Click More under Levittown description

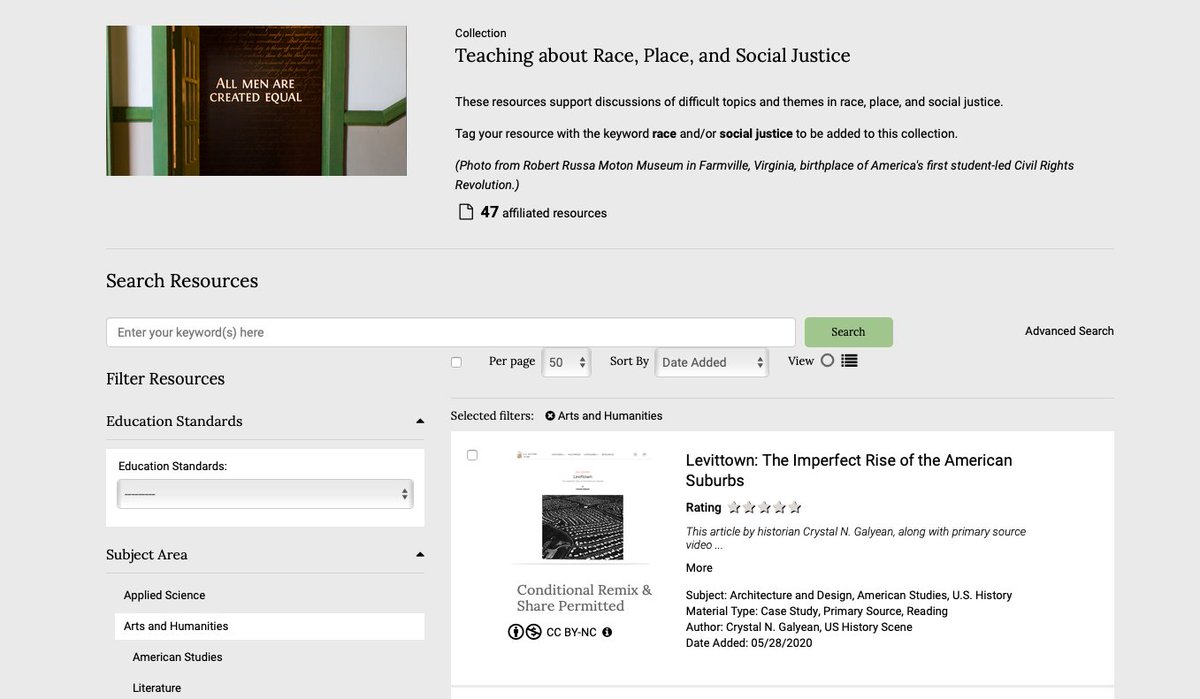pyautogui.click(x=699, y=568)
